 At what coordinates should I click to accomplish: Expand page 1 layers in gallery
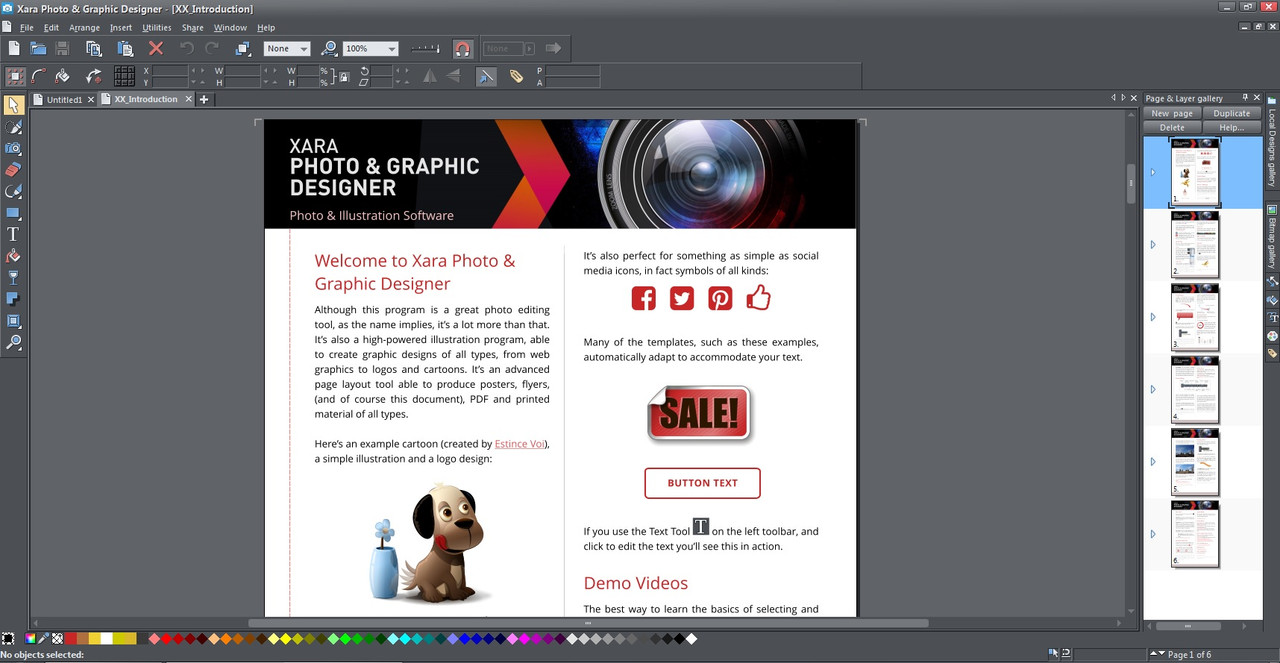coord(1153,172)
